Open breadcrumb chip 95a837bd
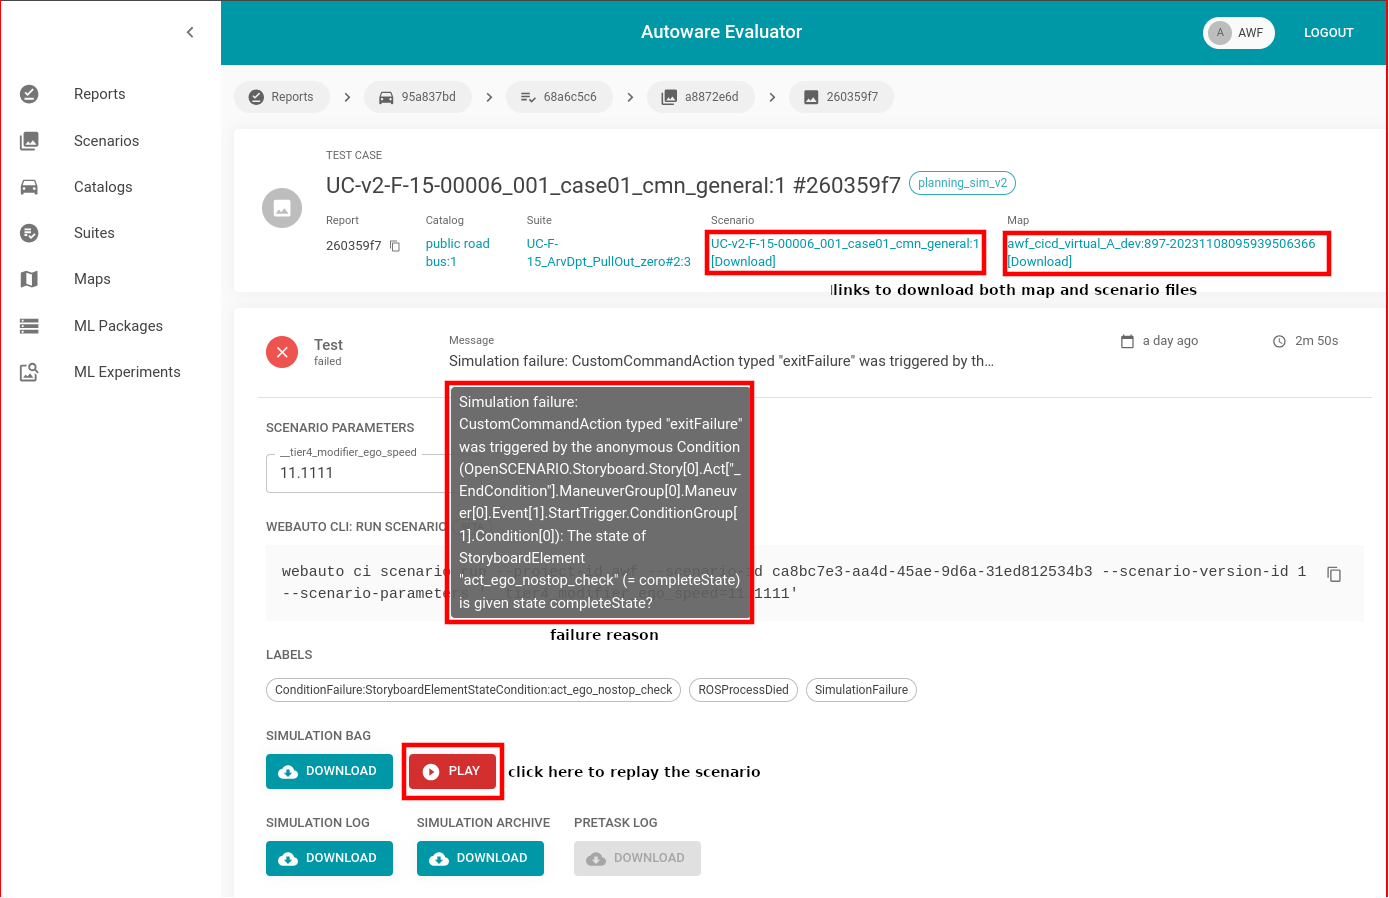Image resolution: width=1389 pixels, height=898 pixels. coord(417,97)
